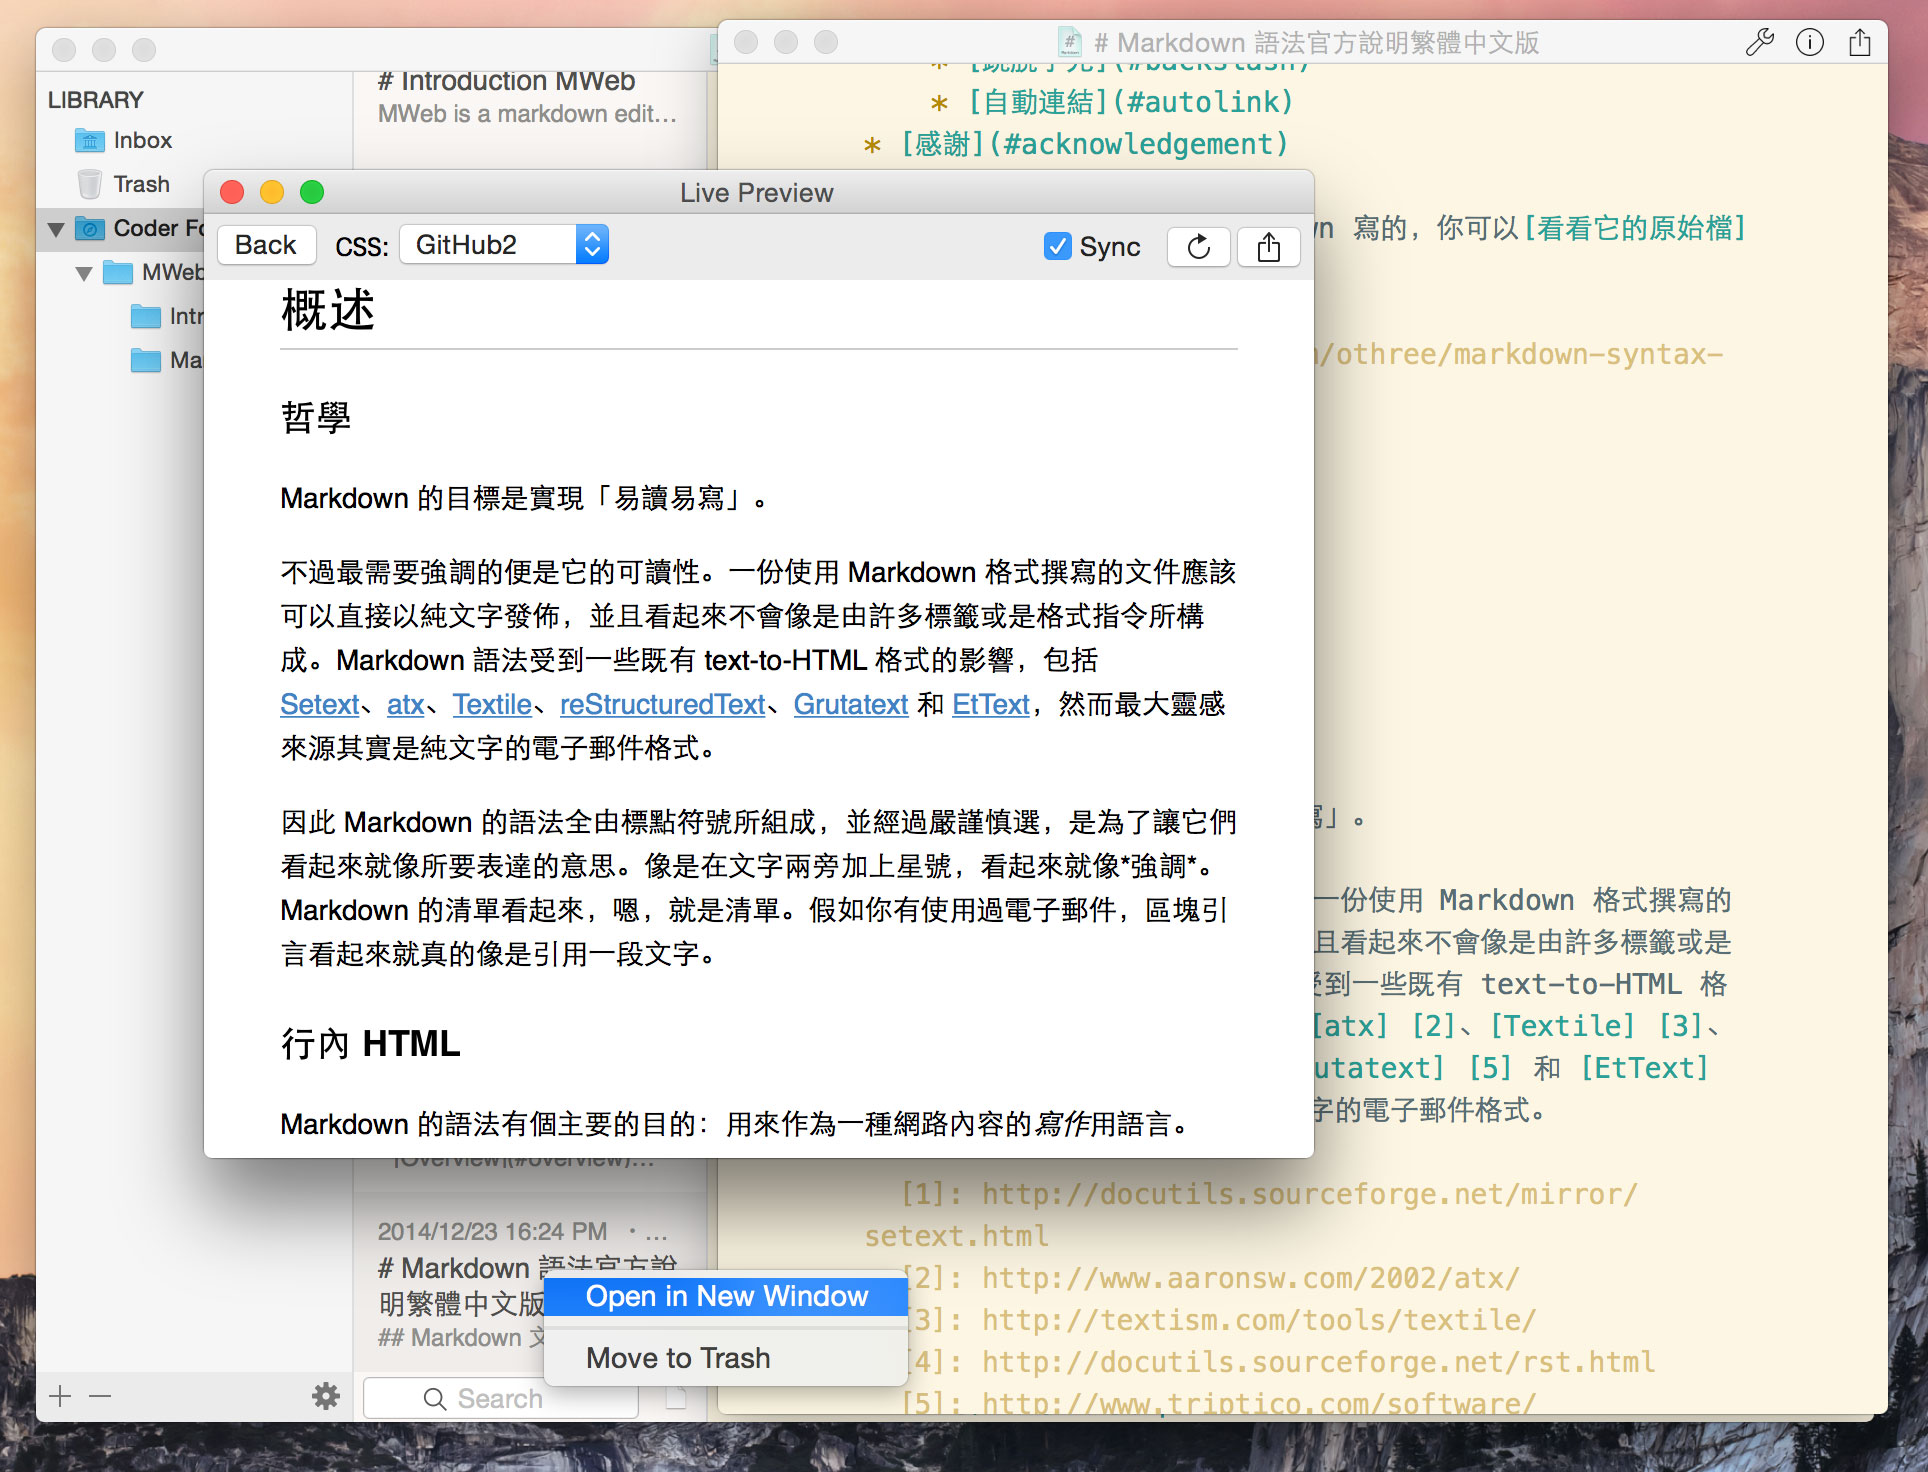Image resolution: width=1928 pixels, height=1472 pixels.
Task: Collapse the MWeb subfolder triangle
Action: [84, 273]
